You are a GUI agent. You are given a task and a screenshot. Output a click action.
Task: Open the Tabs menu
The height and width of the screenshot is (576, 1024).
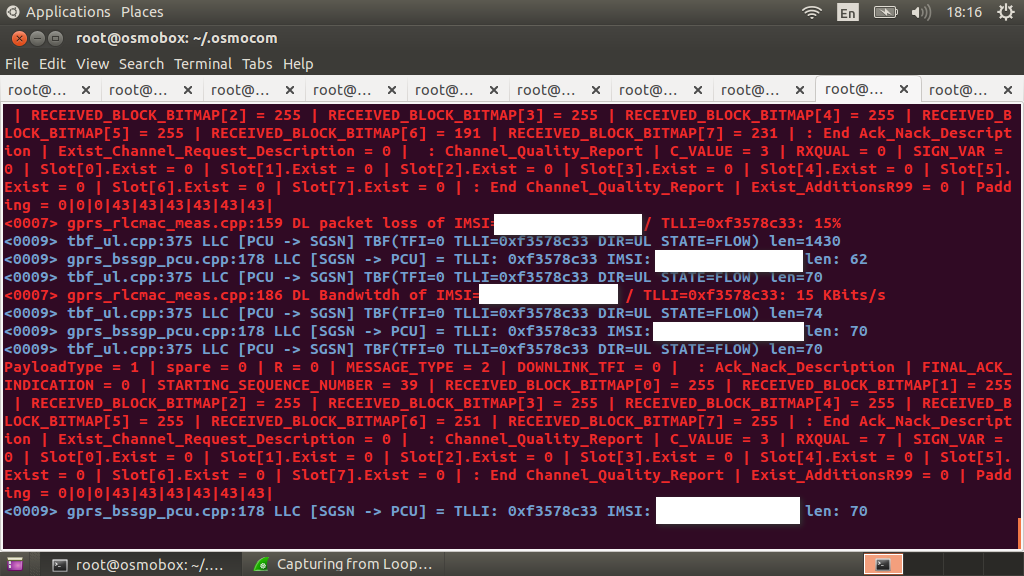[x=257, y=64]
